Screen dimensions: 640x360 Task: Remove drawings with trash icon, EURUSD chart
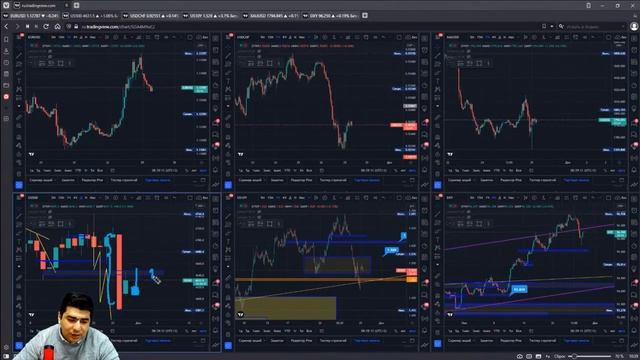(x=19, y=174)
